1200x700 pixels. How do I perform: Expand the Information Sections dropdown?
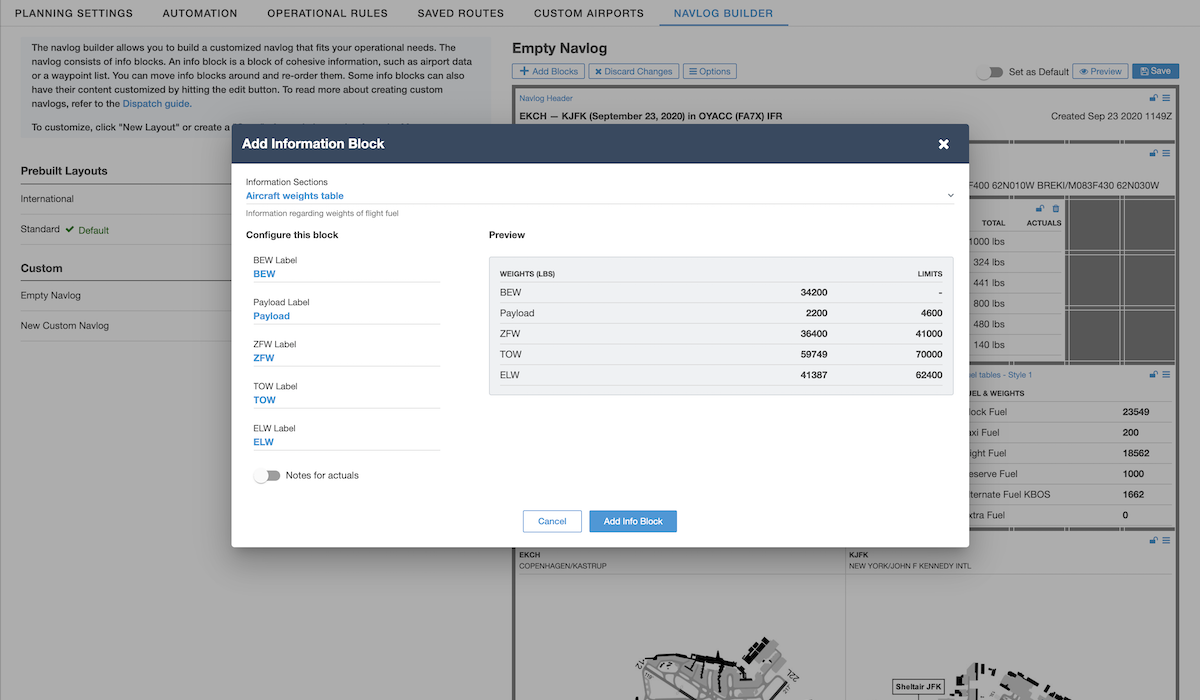click(600, 196)
